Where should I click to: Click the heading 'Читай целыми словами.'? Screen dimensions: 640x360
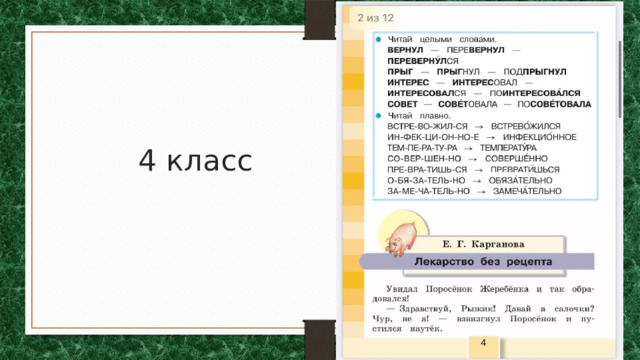tap(442, 40)
